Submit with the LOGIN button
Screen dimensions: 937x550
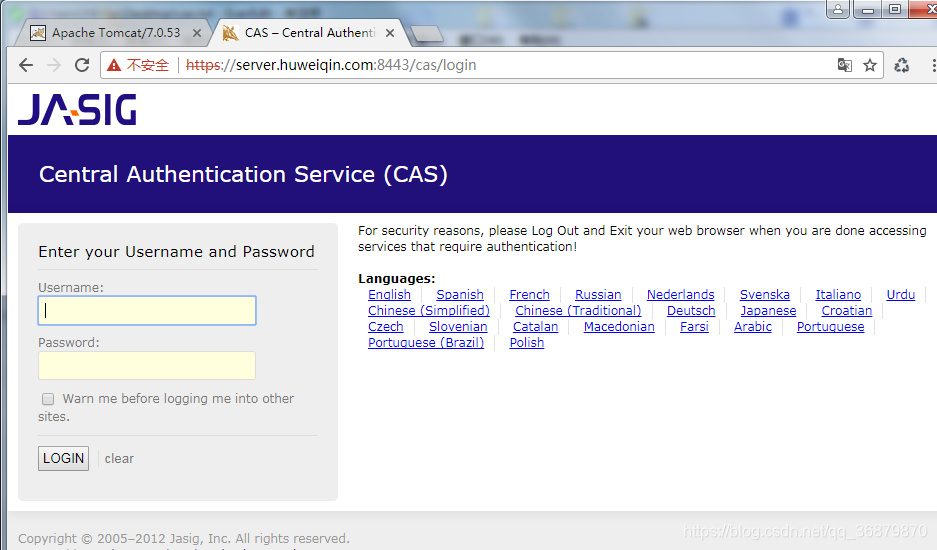[x=63, y=459]
